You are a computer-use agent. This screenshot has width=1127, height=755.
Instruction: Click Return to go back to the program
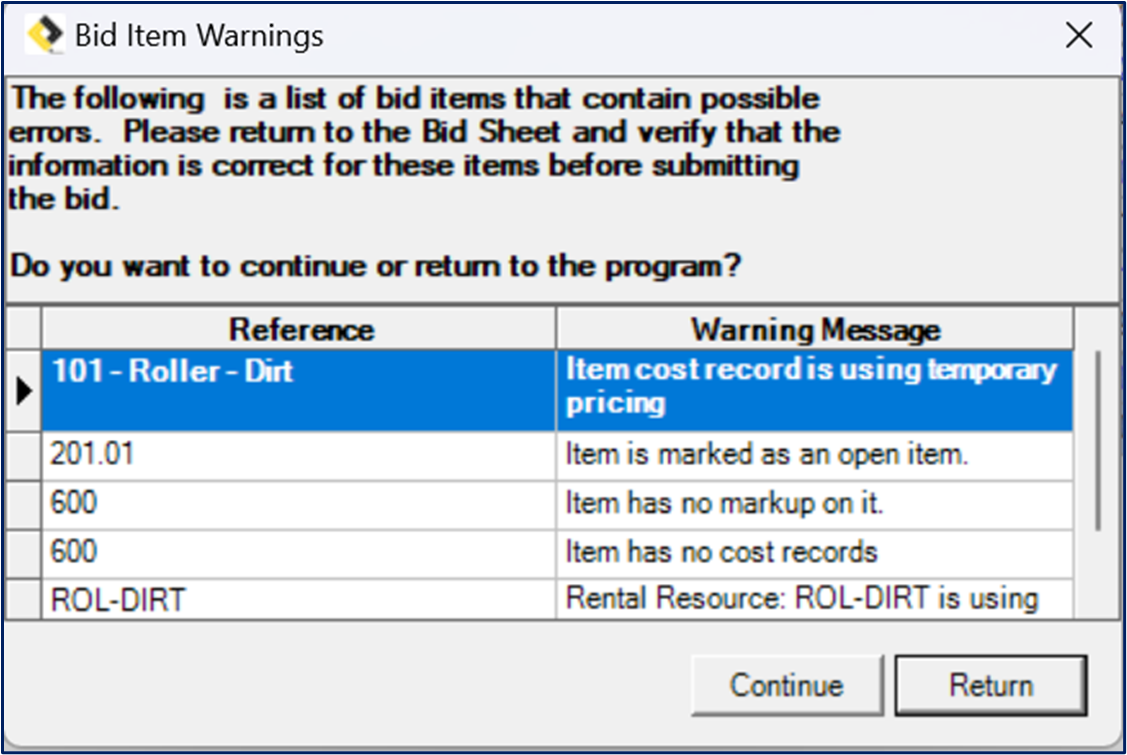pyautogui.click(x=991, y=685)
